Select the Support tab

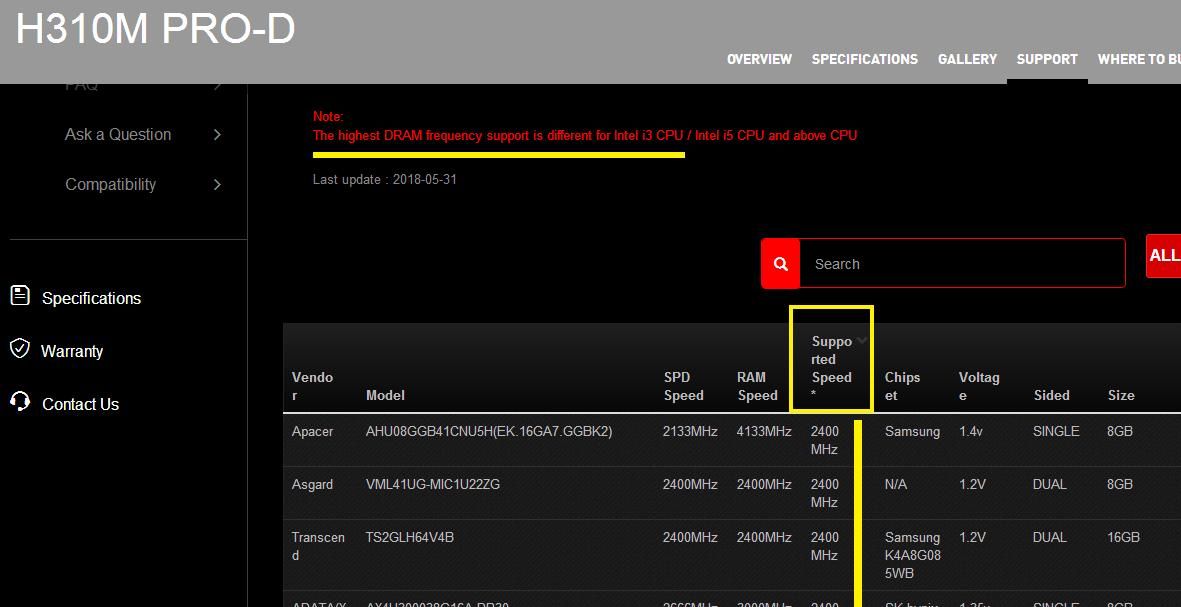tap(1047, 59)
